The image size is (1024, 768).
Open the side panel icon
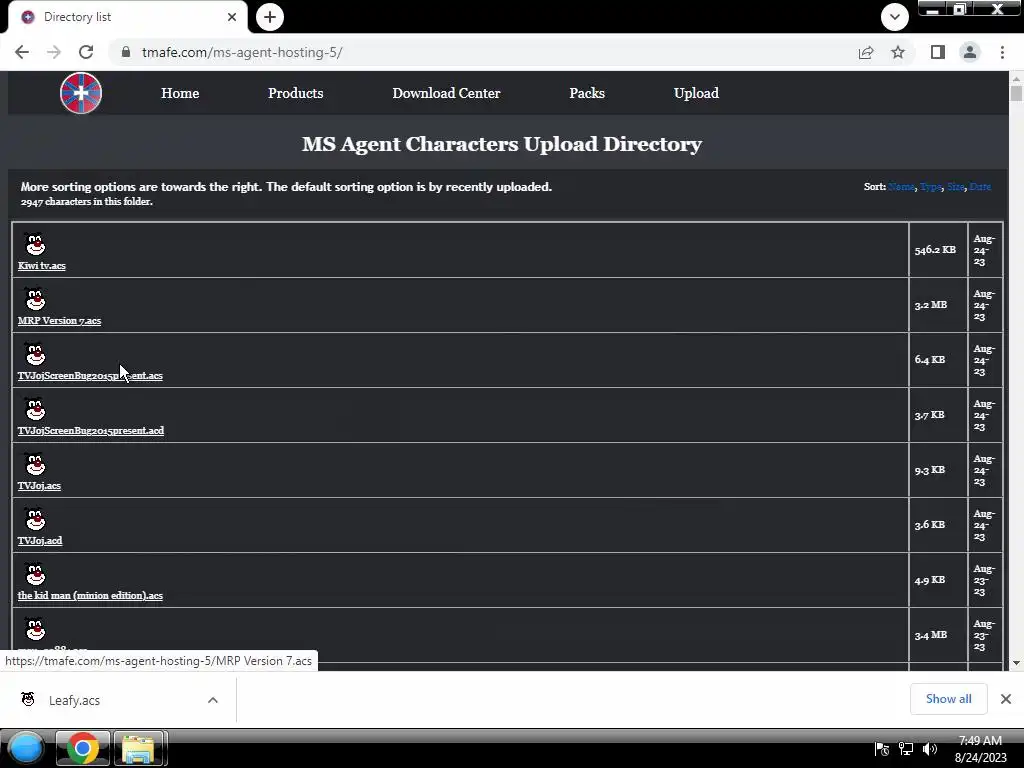[938, 52]
